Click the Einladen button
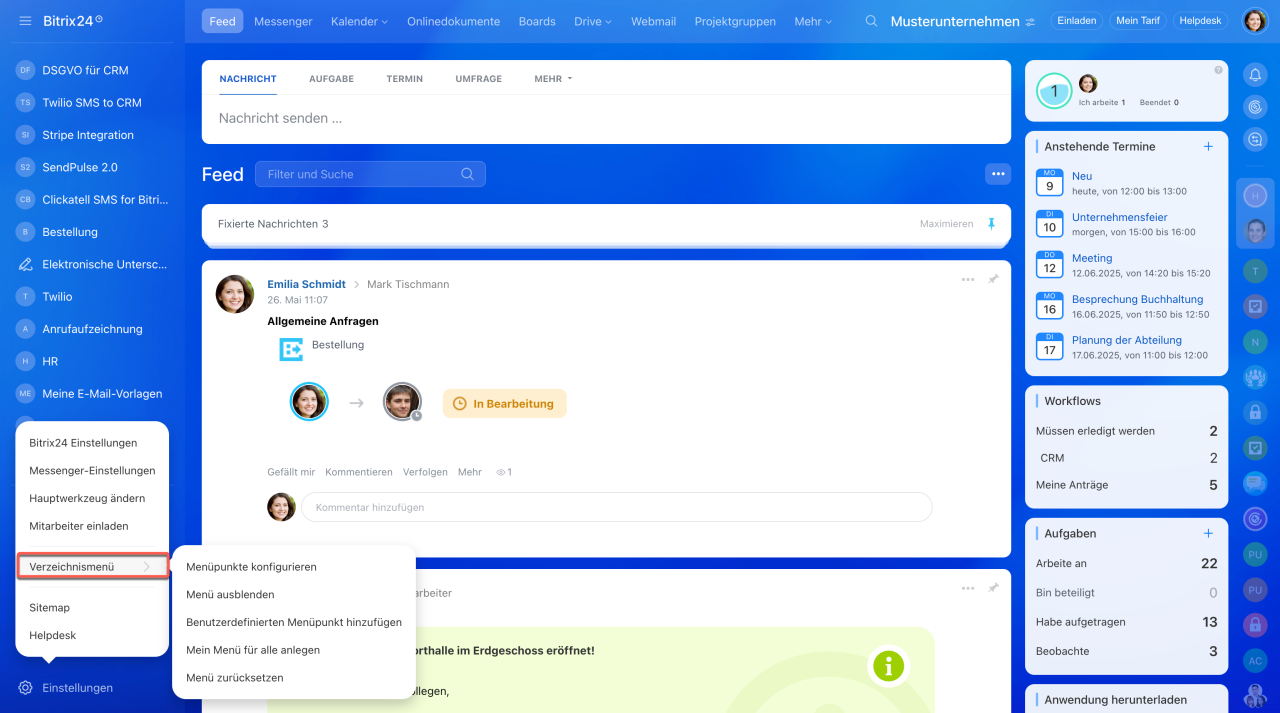Image resolution: width=1280 pixels, height=713 pixels. point(1076,21)
